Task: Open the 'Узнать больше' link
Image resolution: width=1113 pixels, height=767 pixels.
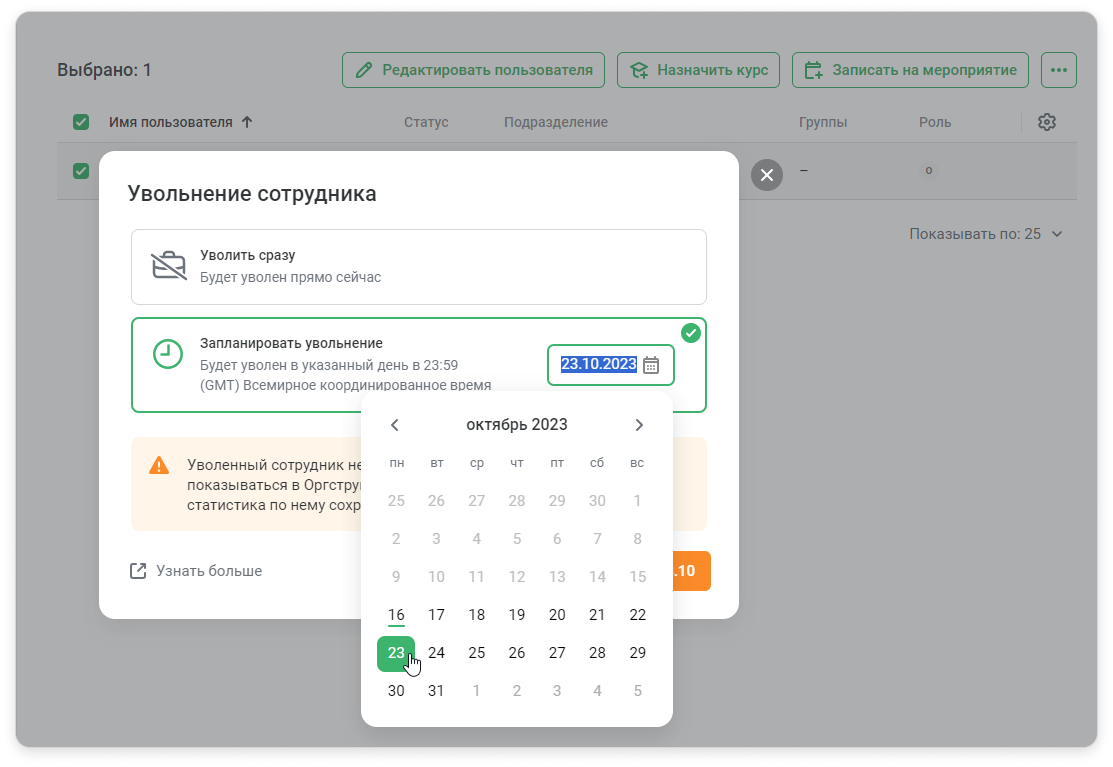Action: point(196,571)
